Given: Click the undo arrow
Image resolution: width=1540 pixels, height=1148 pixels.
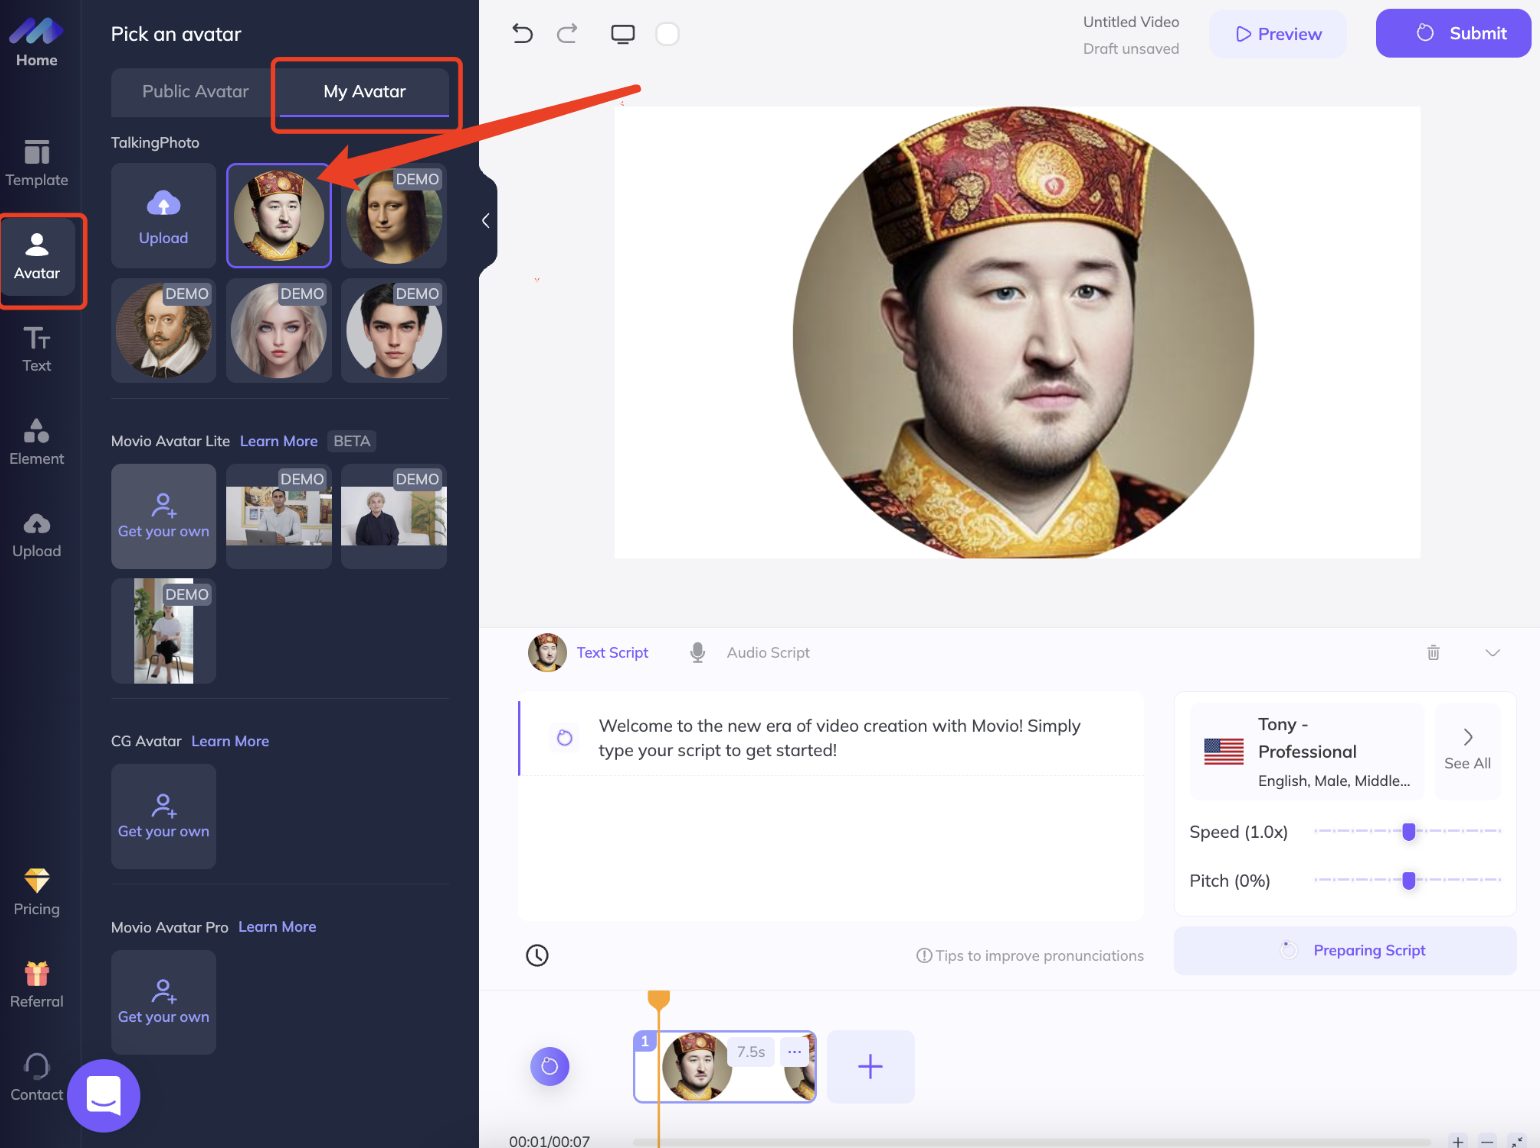Looking at the screenshot, I should (522, 34).
